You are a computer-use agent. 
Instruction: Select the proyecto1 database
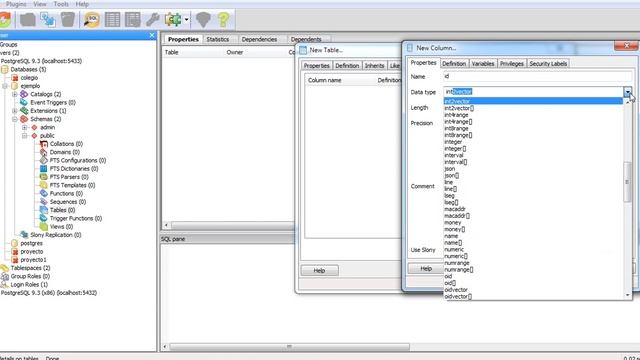point(33,260)
